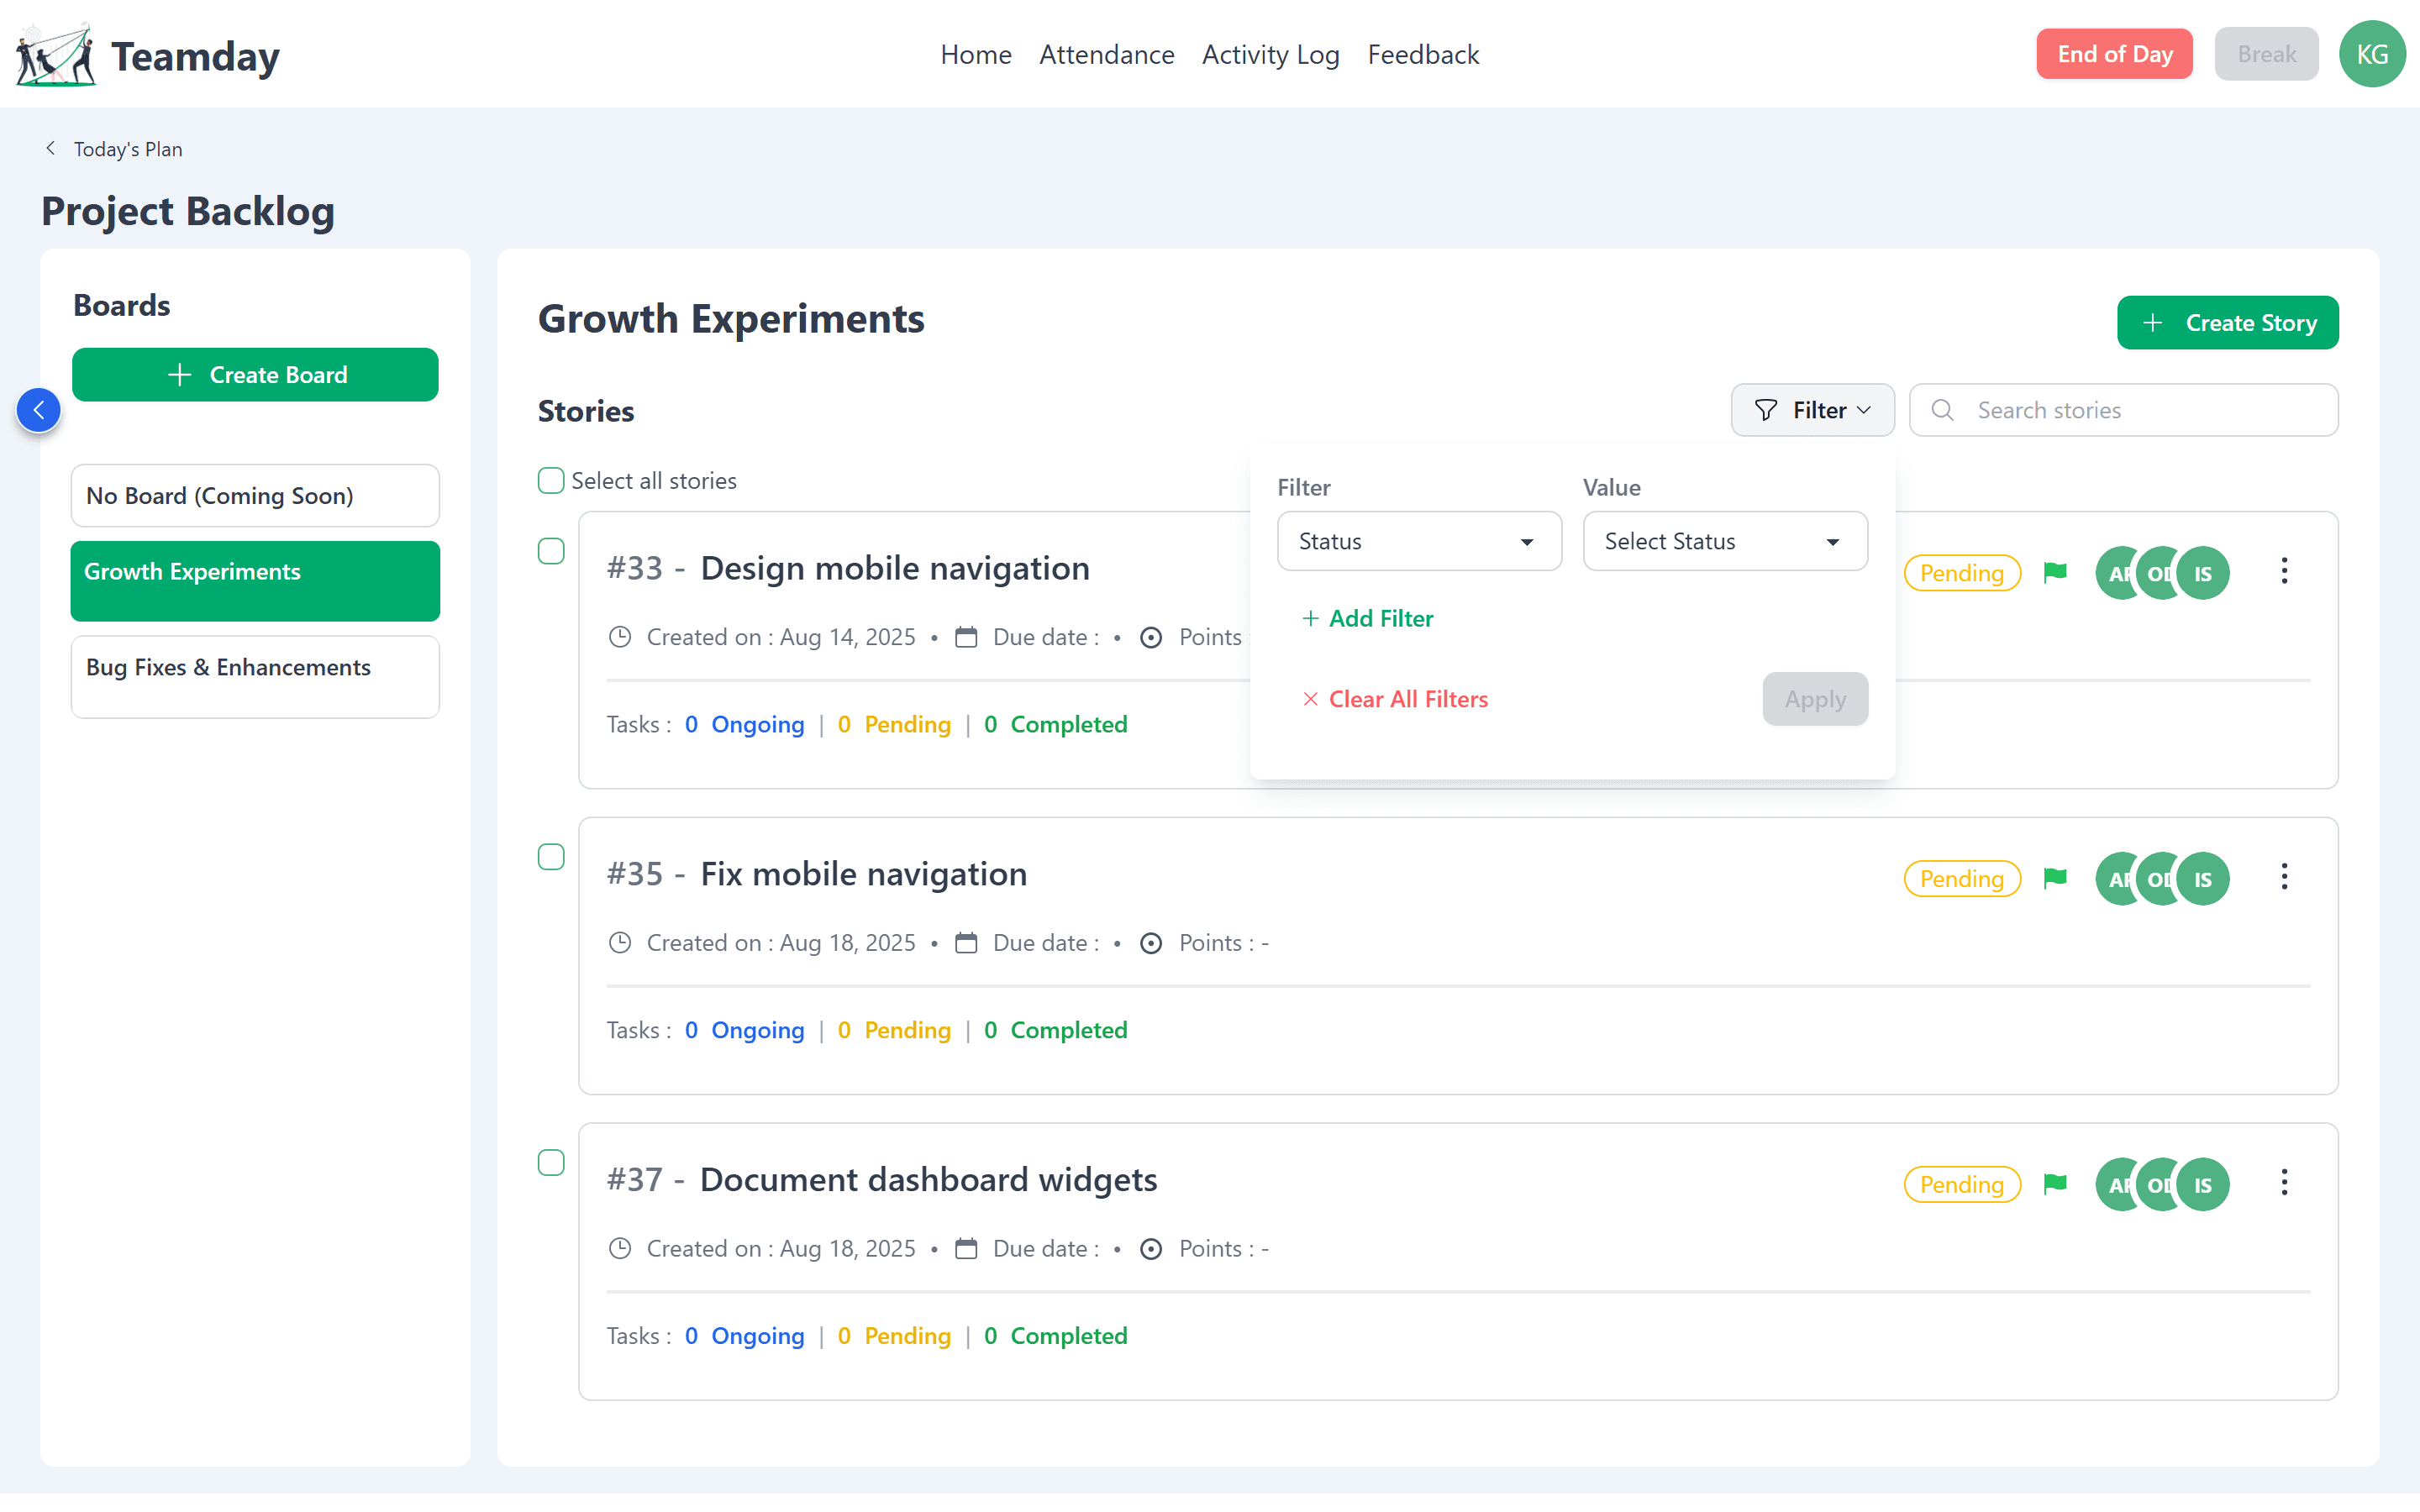Open three-dot menu for story #35
The height and width of the screenshot is (1512, 2420).
[2284, 877]
